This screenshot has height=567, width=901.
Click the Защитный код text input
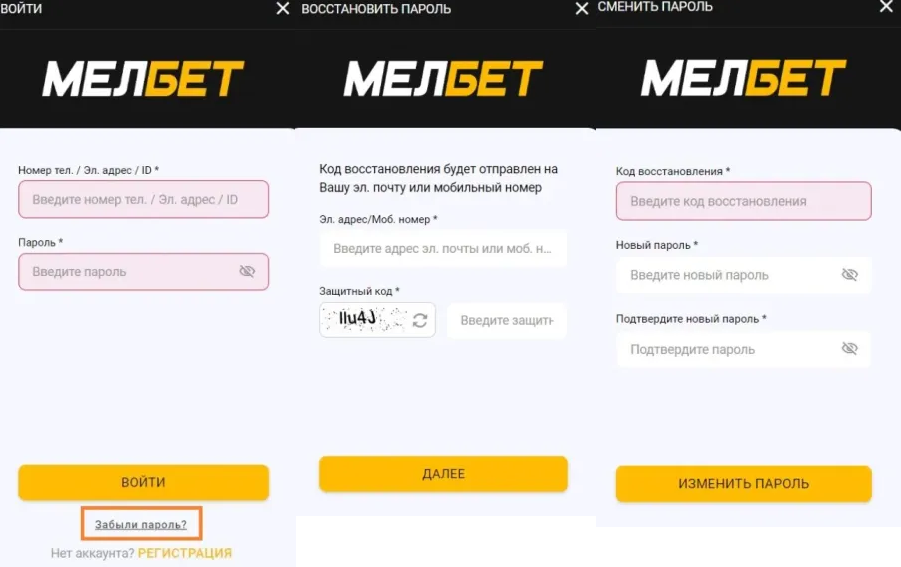(507, 320)
